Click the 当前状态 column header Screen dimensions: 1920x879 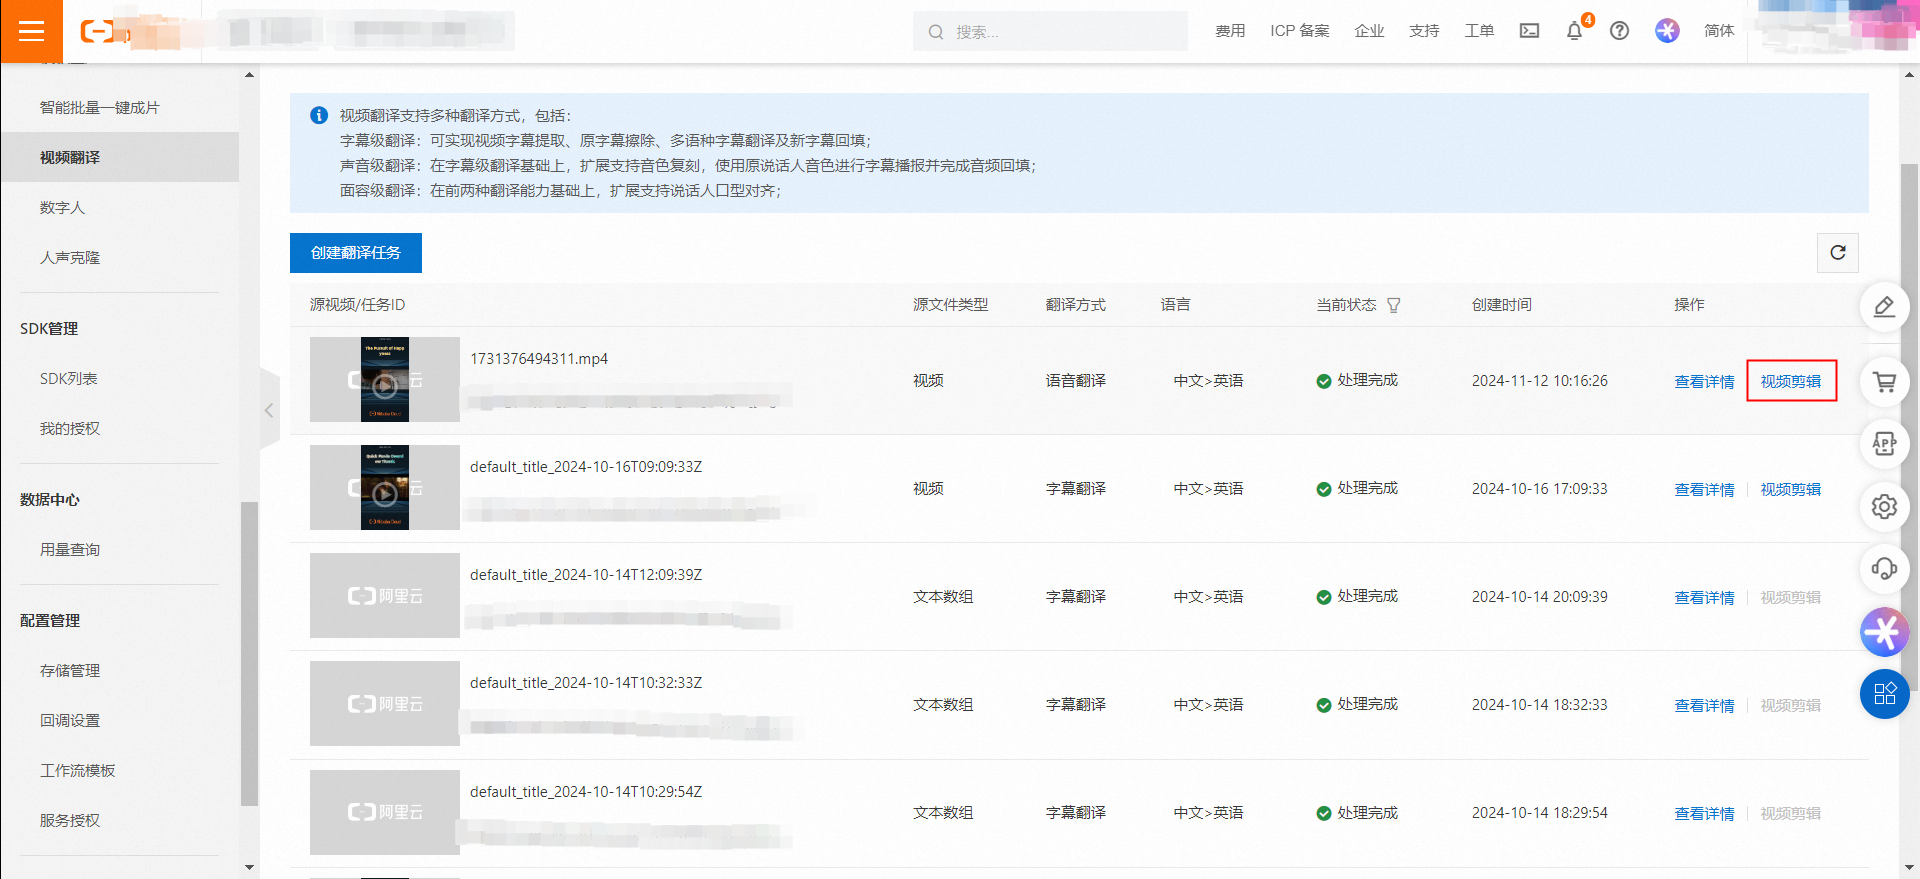[x=1346, y=305]
